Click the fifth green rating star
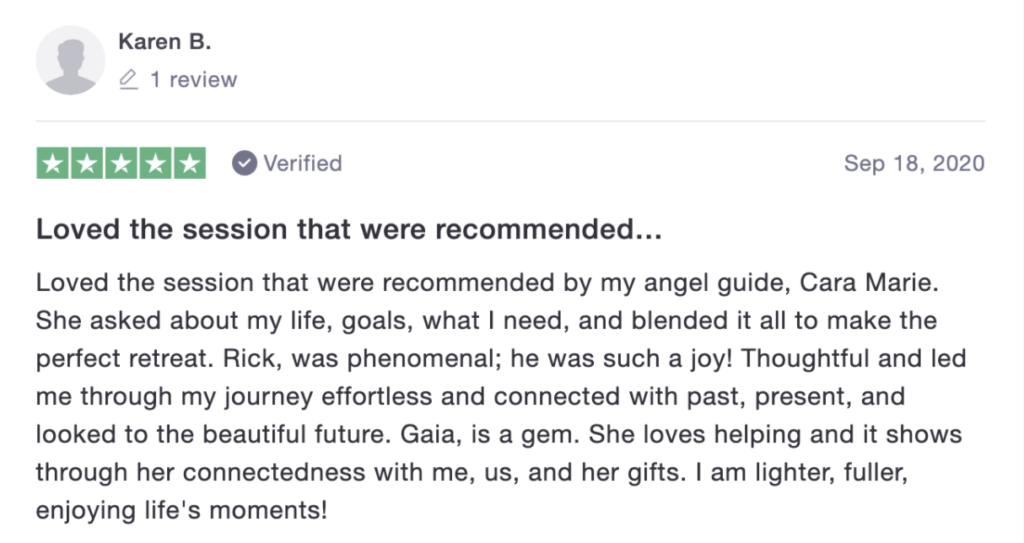1024x543 pixels. coord(189,164)
